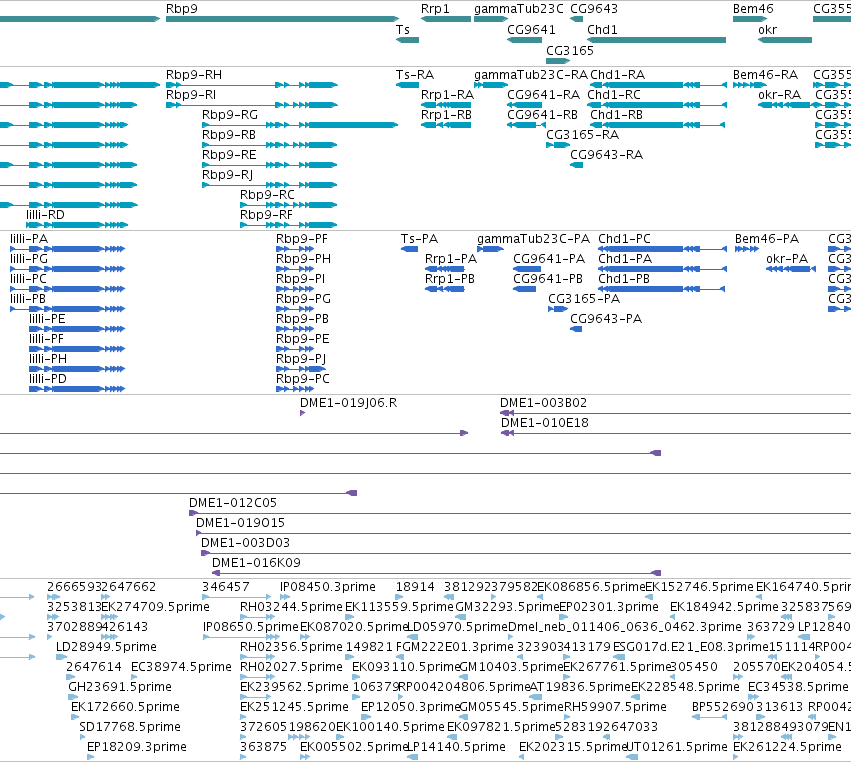
Task: Select BAC clone DME1-003B02
Action: point(543,403)
